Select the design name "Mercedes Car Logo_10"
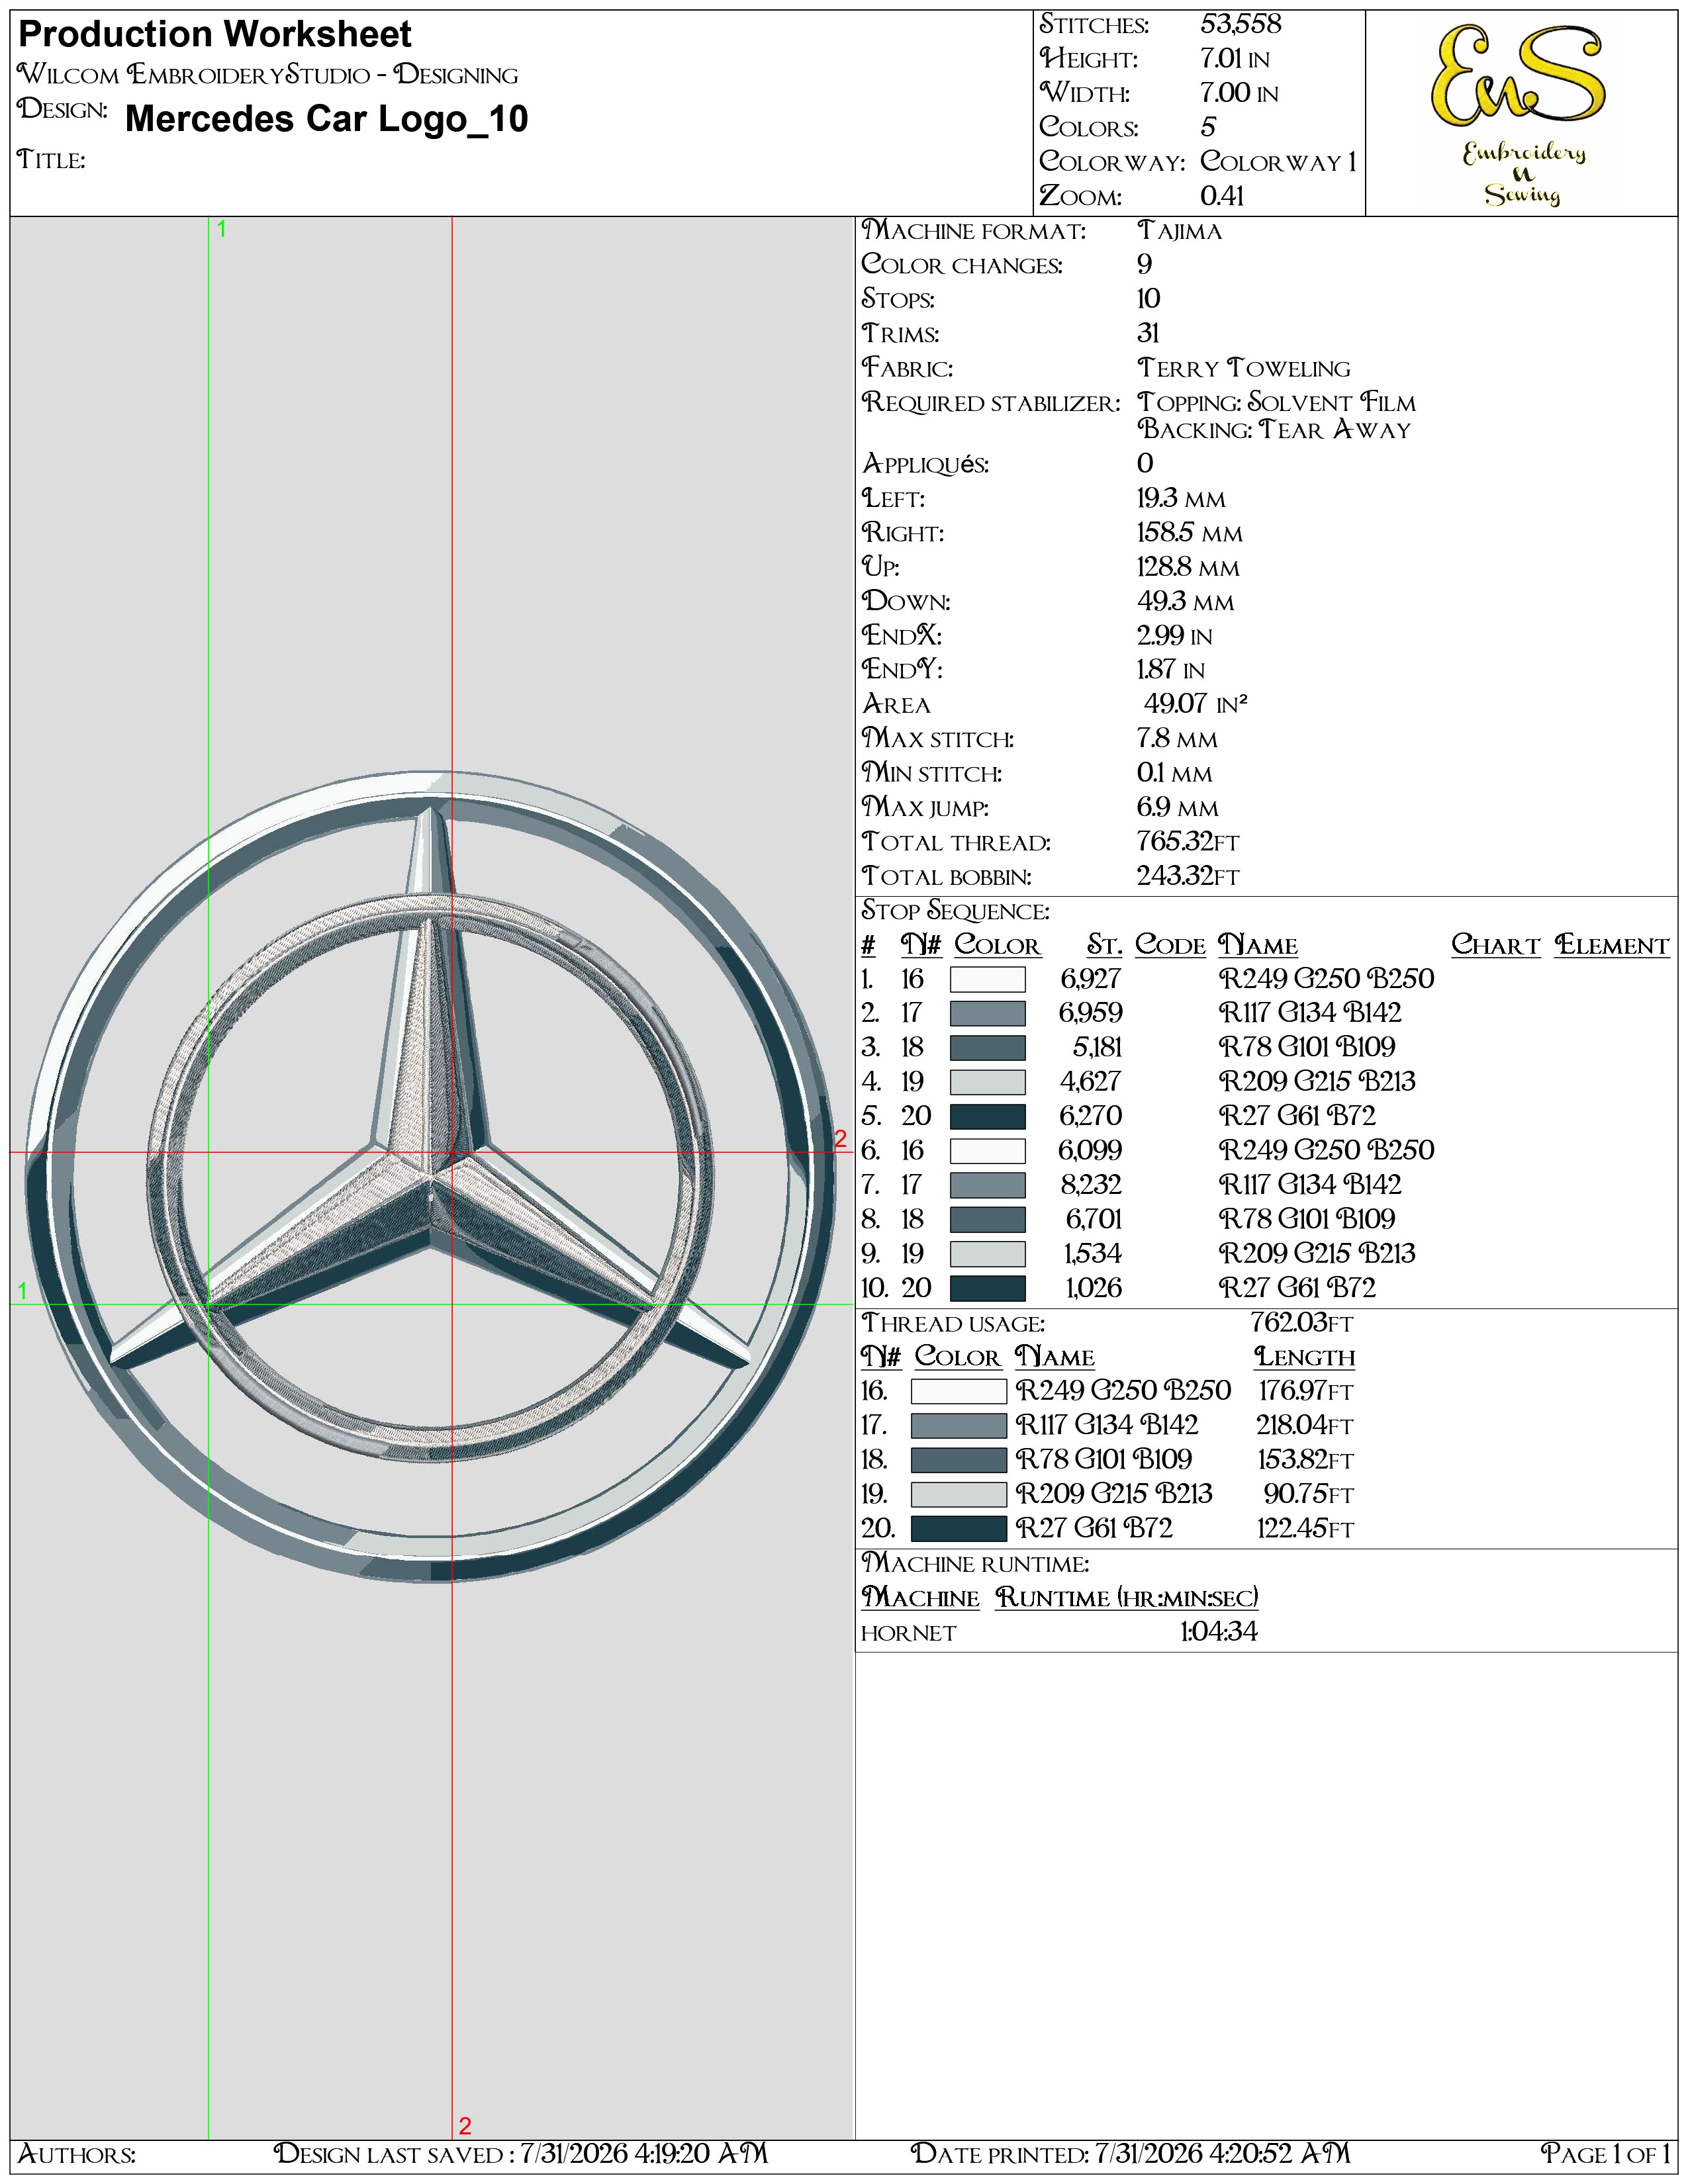 point(326,119)
